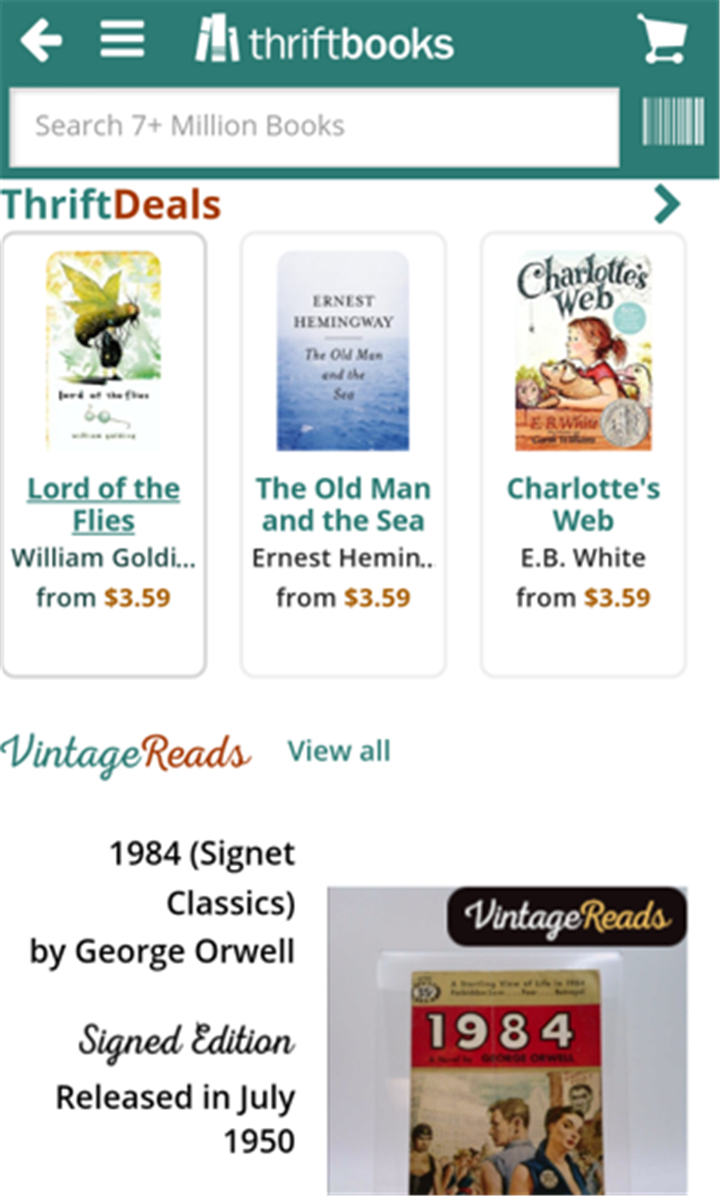
Task: Expand ThriftDeals with the right chevron
Action: coord(667,204)
